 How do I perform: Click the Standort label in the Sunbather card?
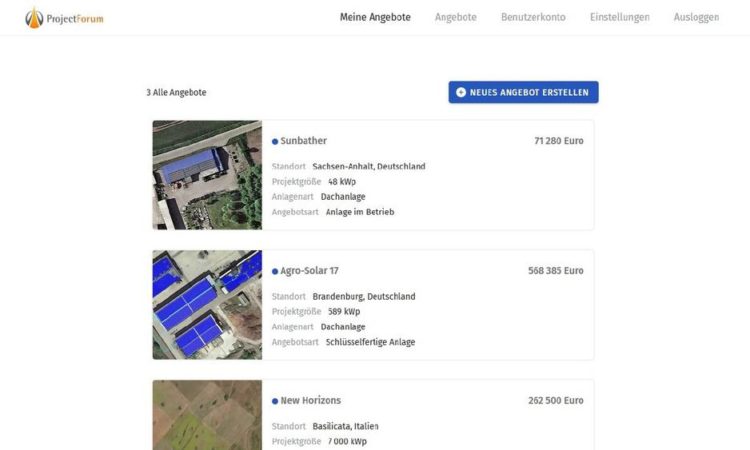(x=288, y=166)
